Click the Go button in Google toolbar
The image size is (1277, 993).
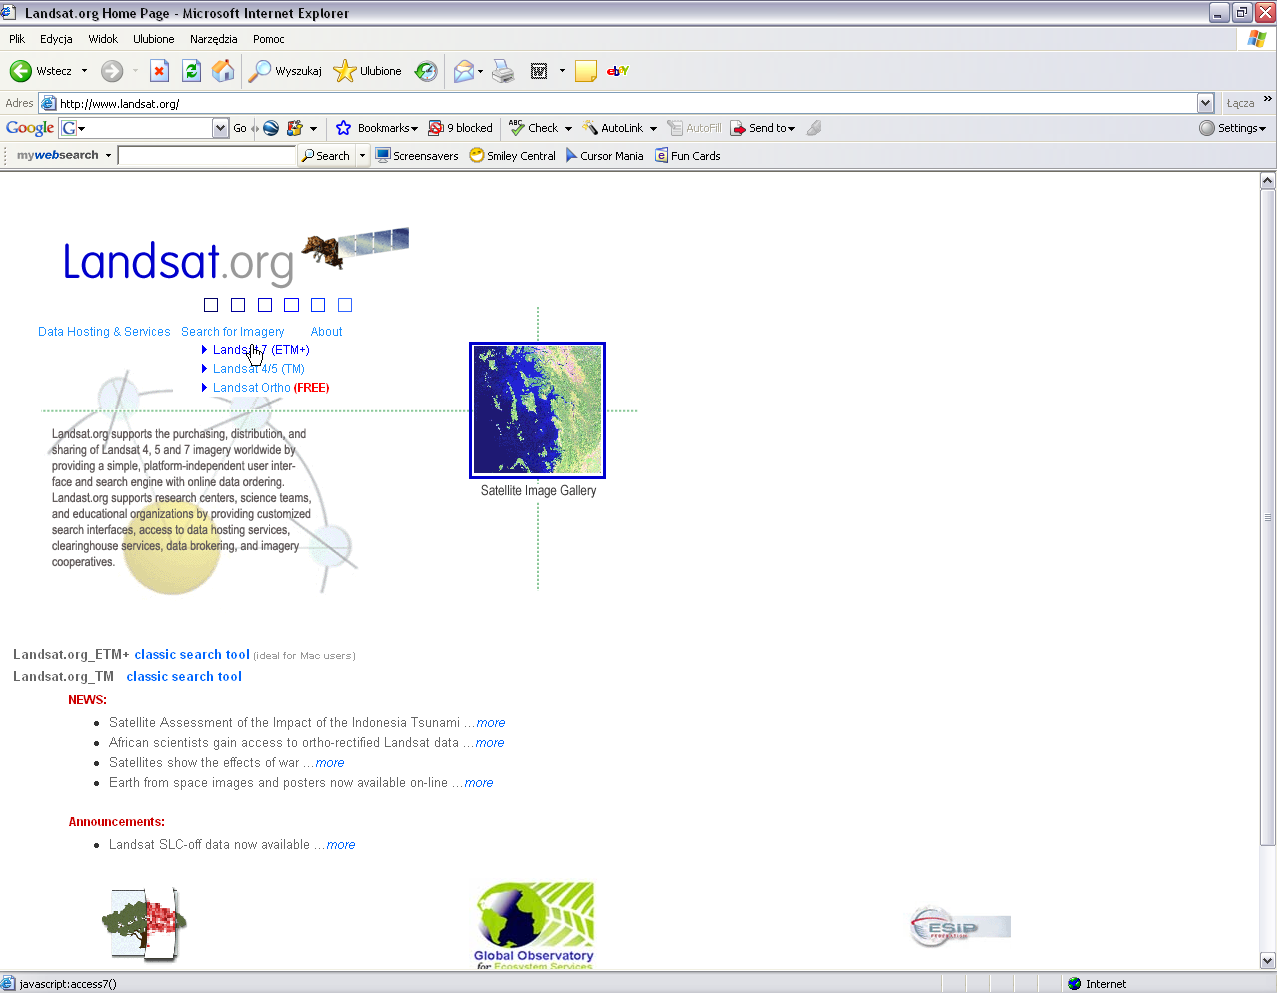(x=240, y=128)
